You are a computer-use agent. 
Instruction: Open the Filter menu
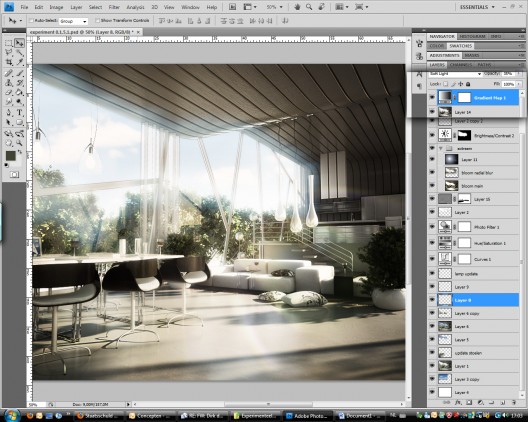pos(114,7)
